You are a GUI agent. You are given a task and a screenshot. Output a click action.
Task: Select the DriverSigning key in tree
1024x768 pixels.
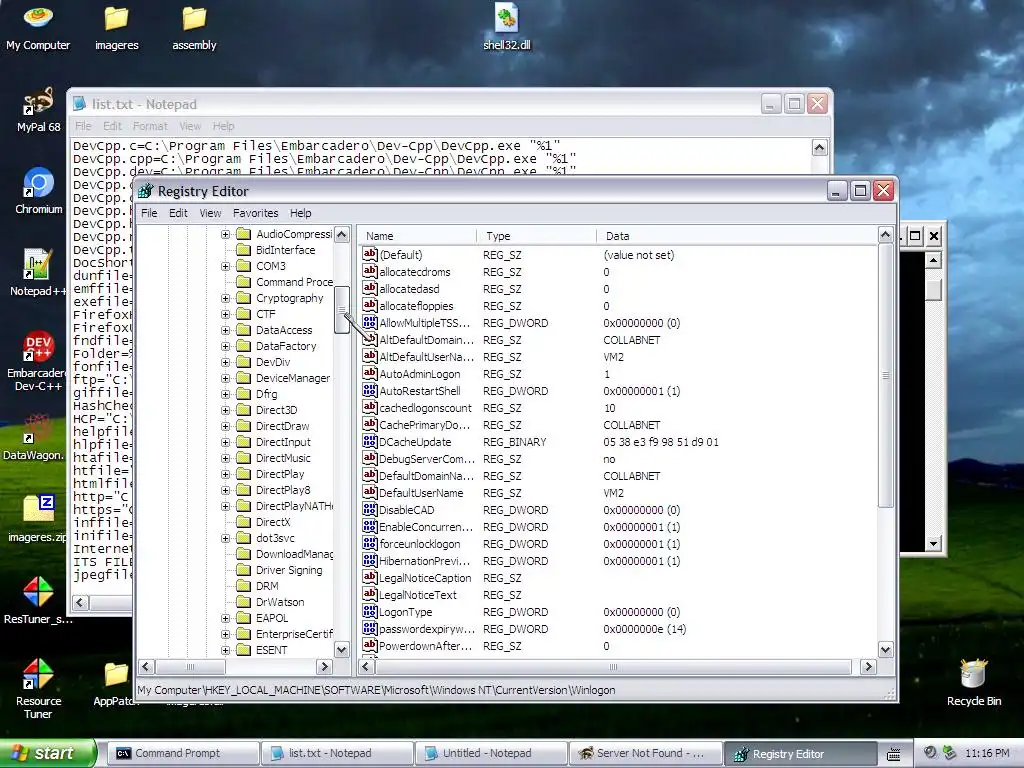(289, 570)
